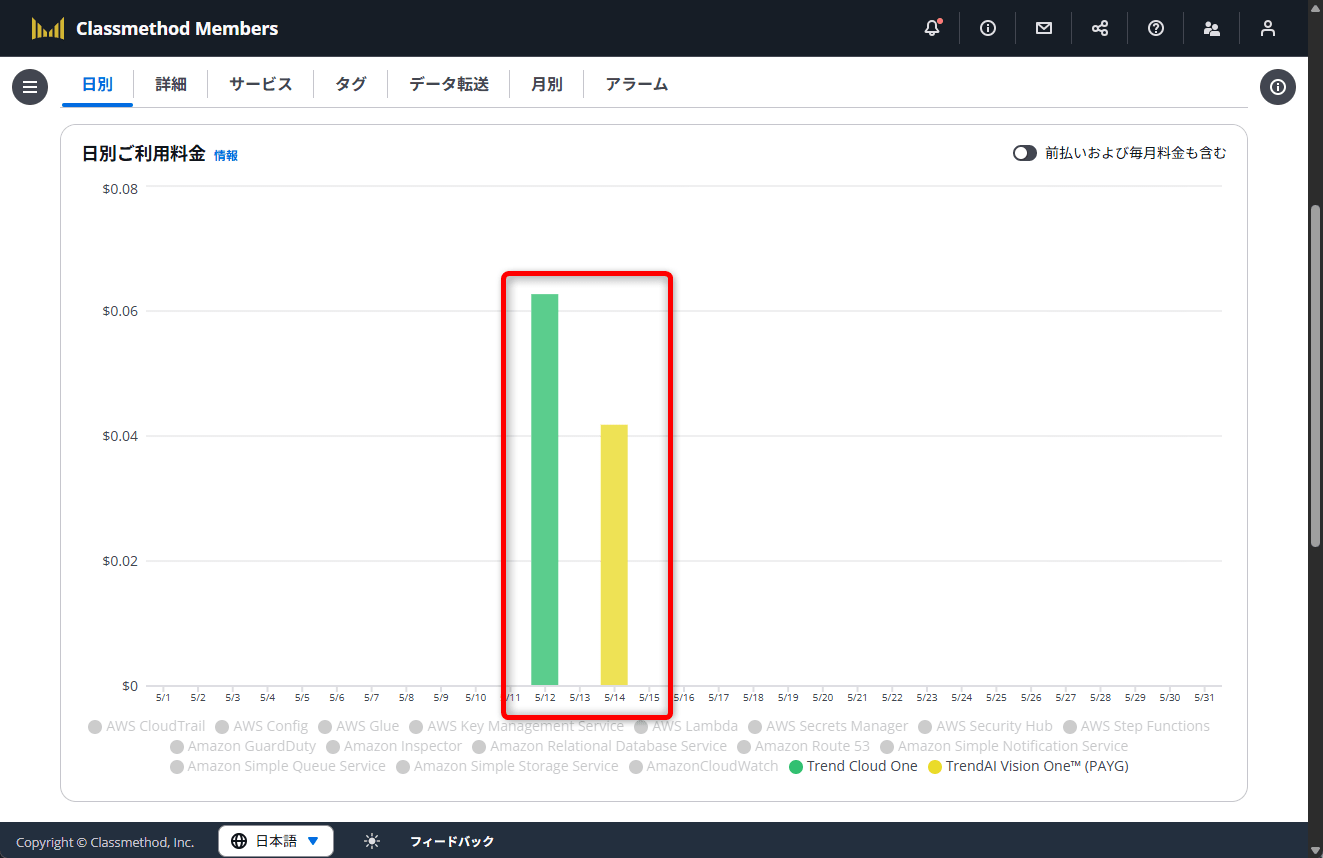
Task: Switch to the 詳細 tab
Action: [171, 85]
